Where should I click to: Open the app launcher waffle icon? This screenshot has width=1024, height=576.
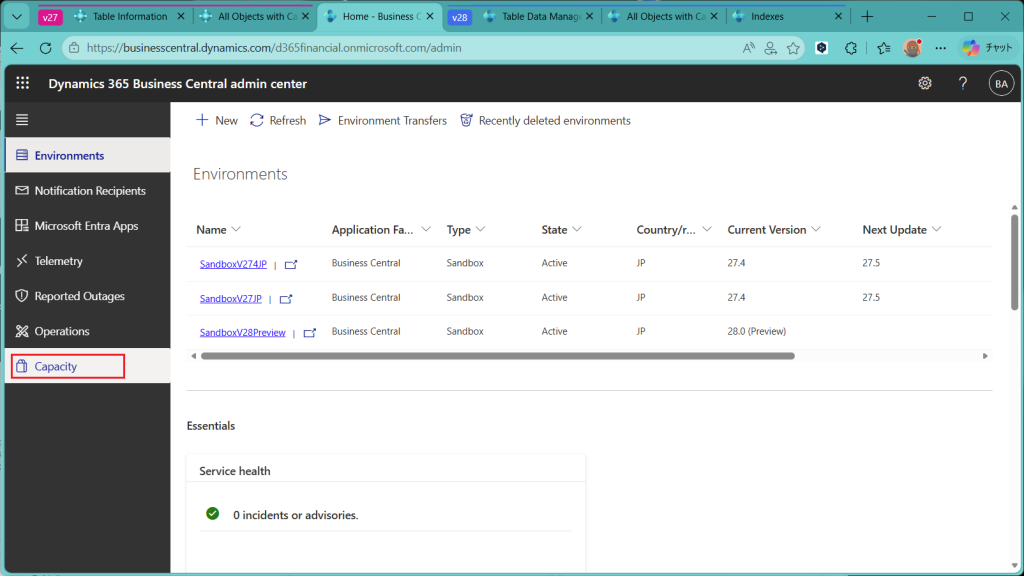tap(23, 84)
